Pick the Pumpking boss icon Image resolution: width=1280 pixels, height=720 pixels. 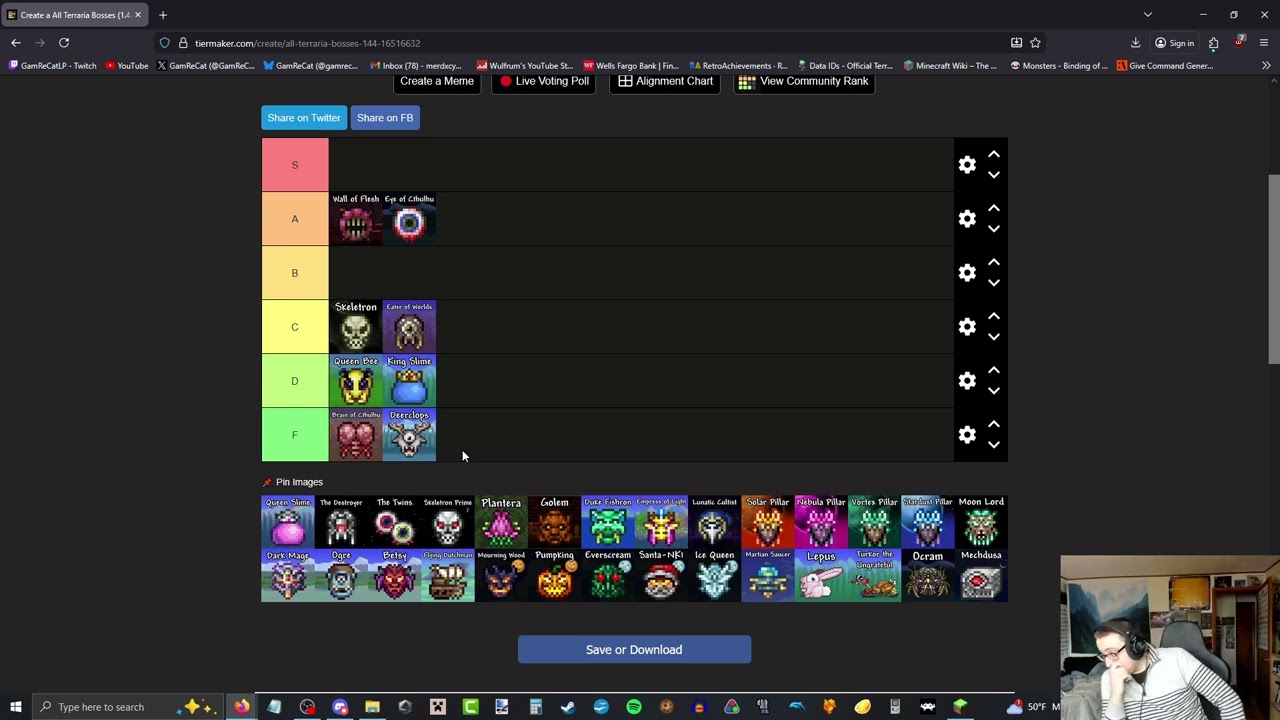[554, 575]
